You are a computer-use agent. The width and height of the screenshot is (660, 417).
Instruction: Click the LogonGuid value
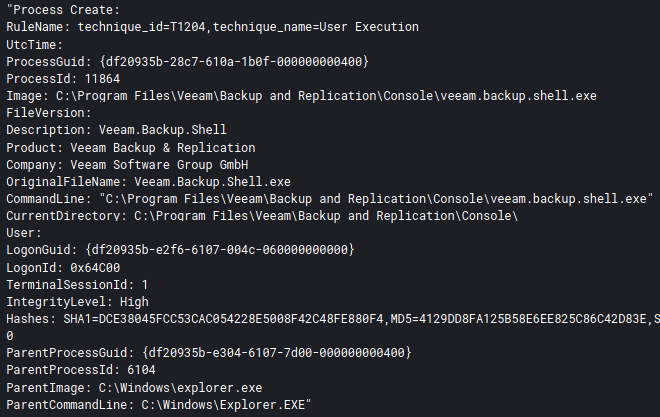[220, 250]
